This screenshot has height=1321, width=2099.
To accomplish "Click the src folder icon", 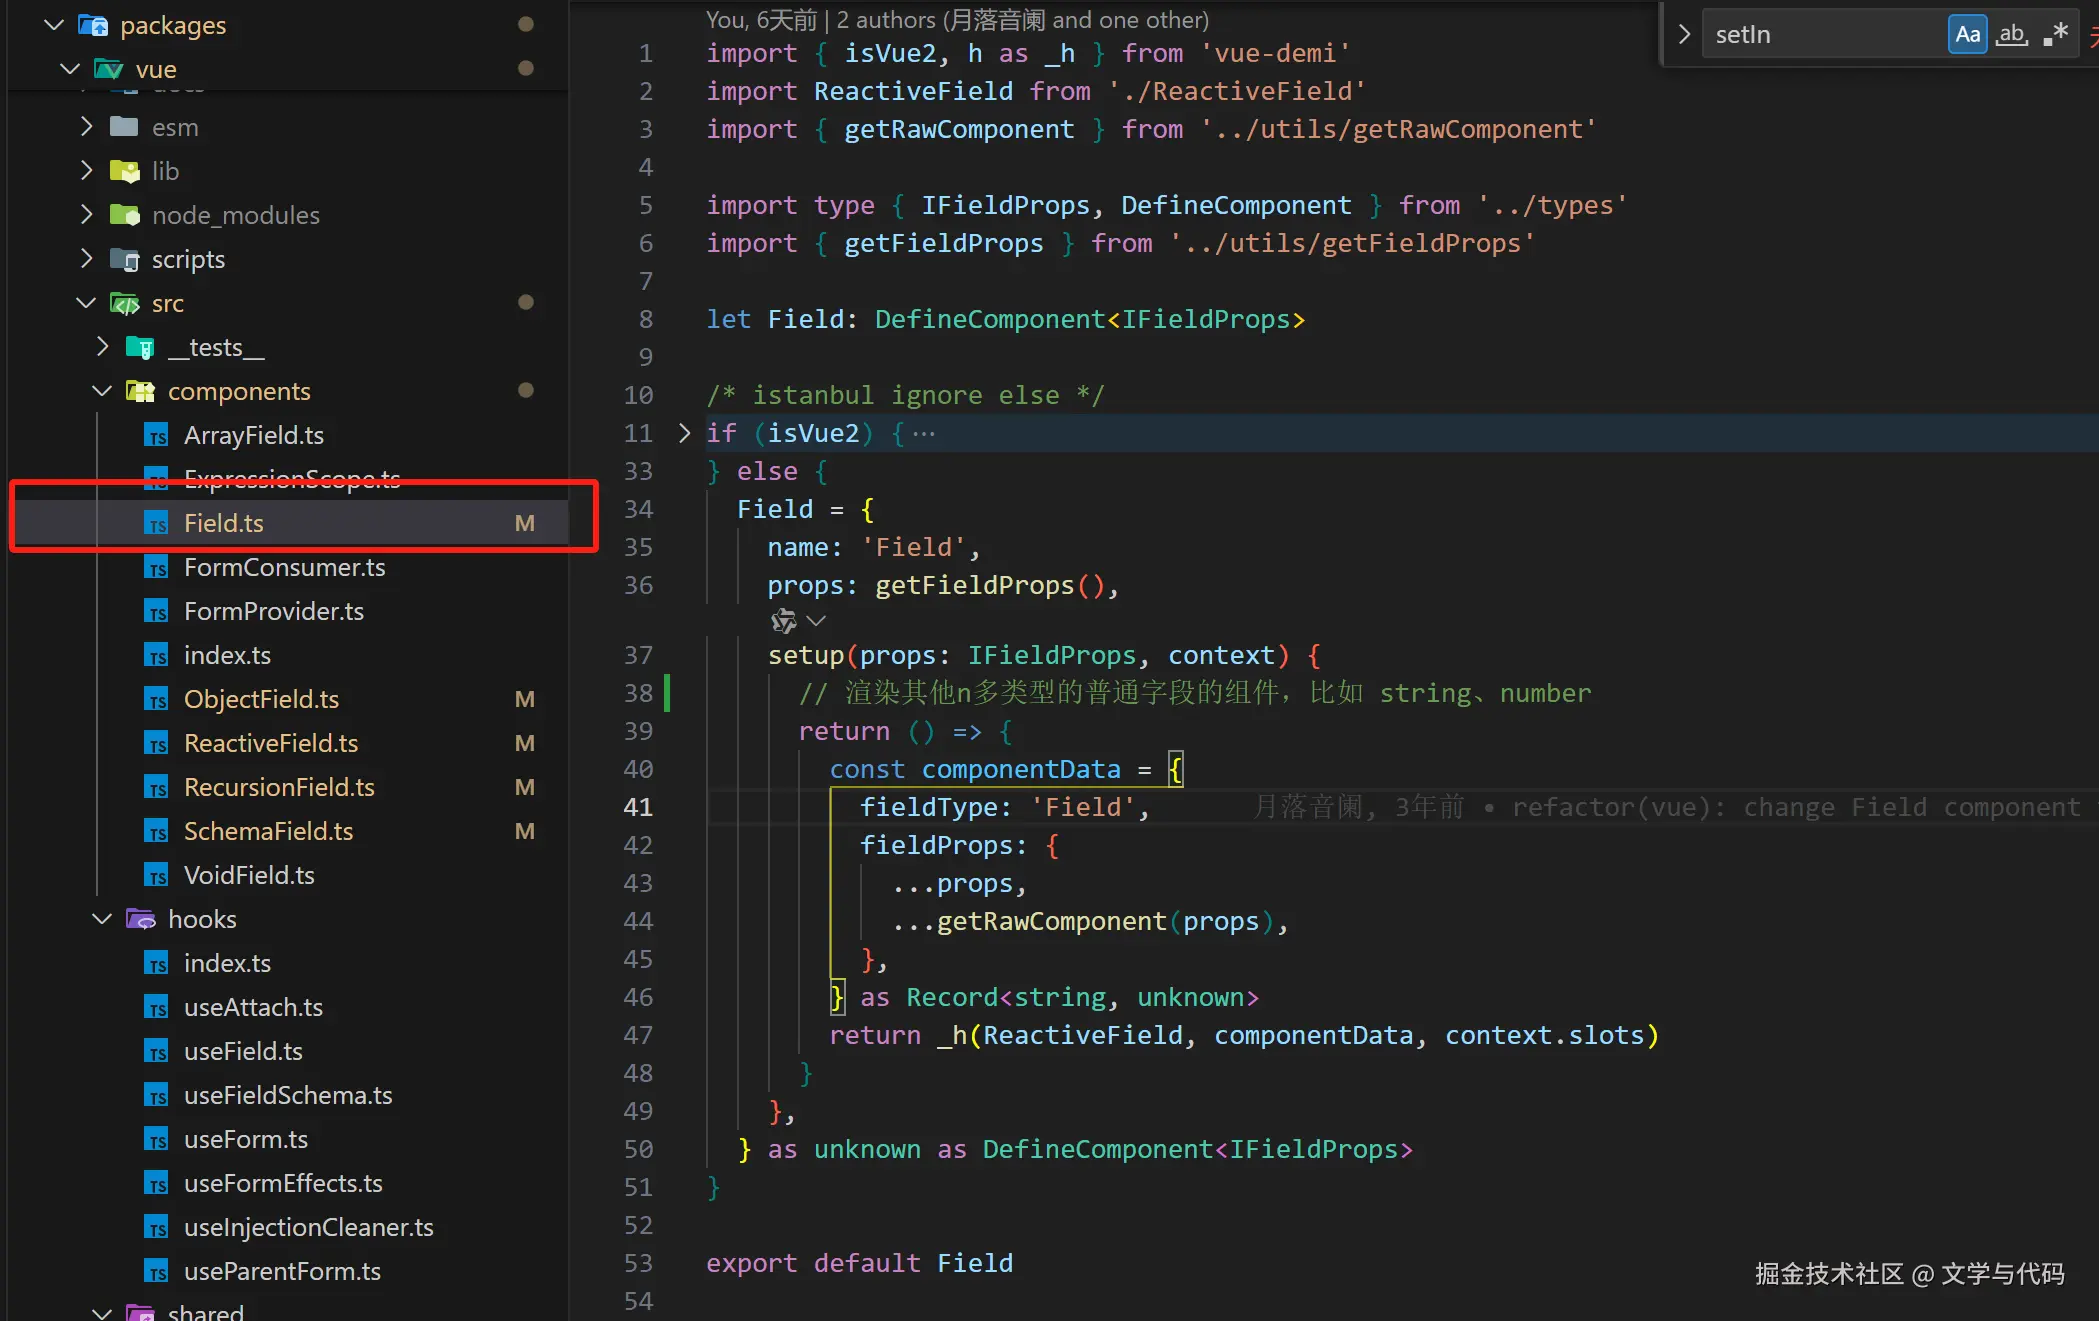I will coord(124,303).
